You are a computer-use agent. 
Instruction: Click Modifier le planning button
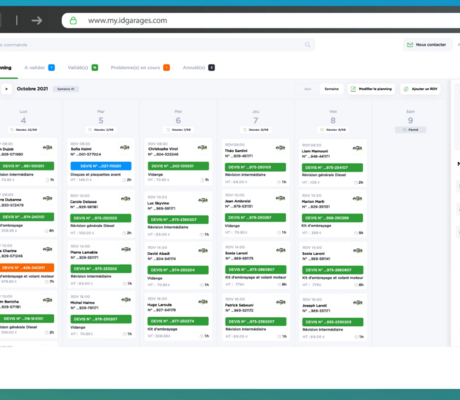(x=371, y=89)
